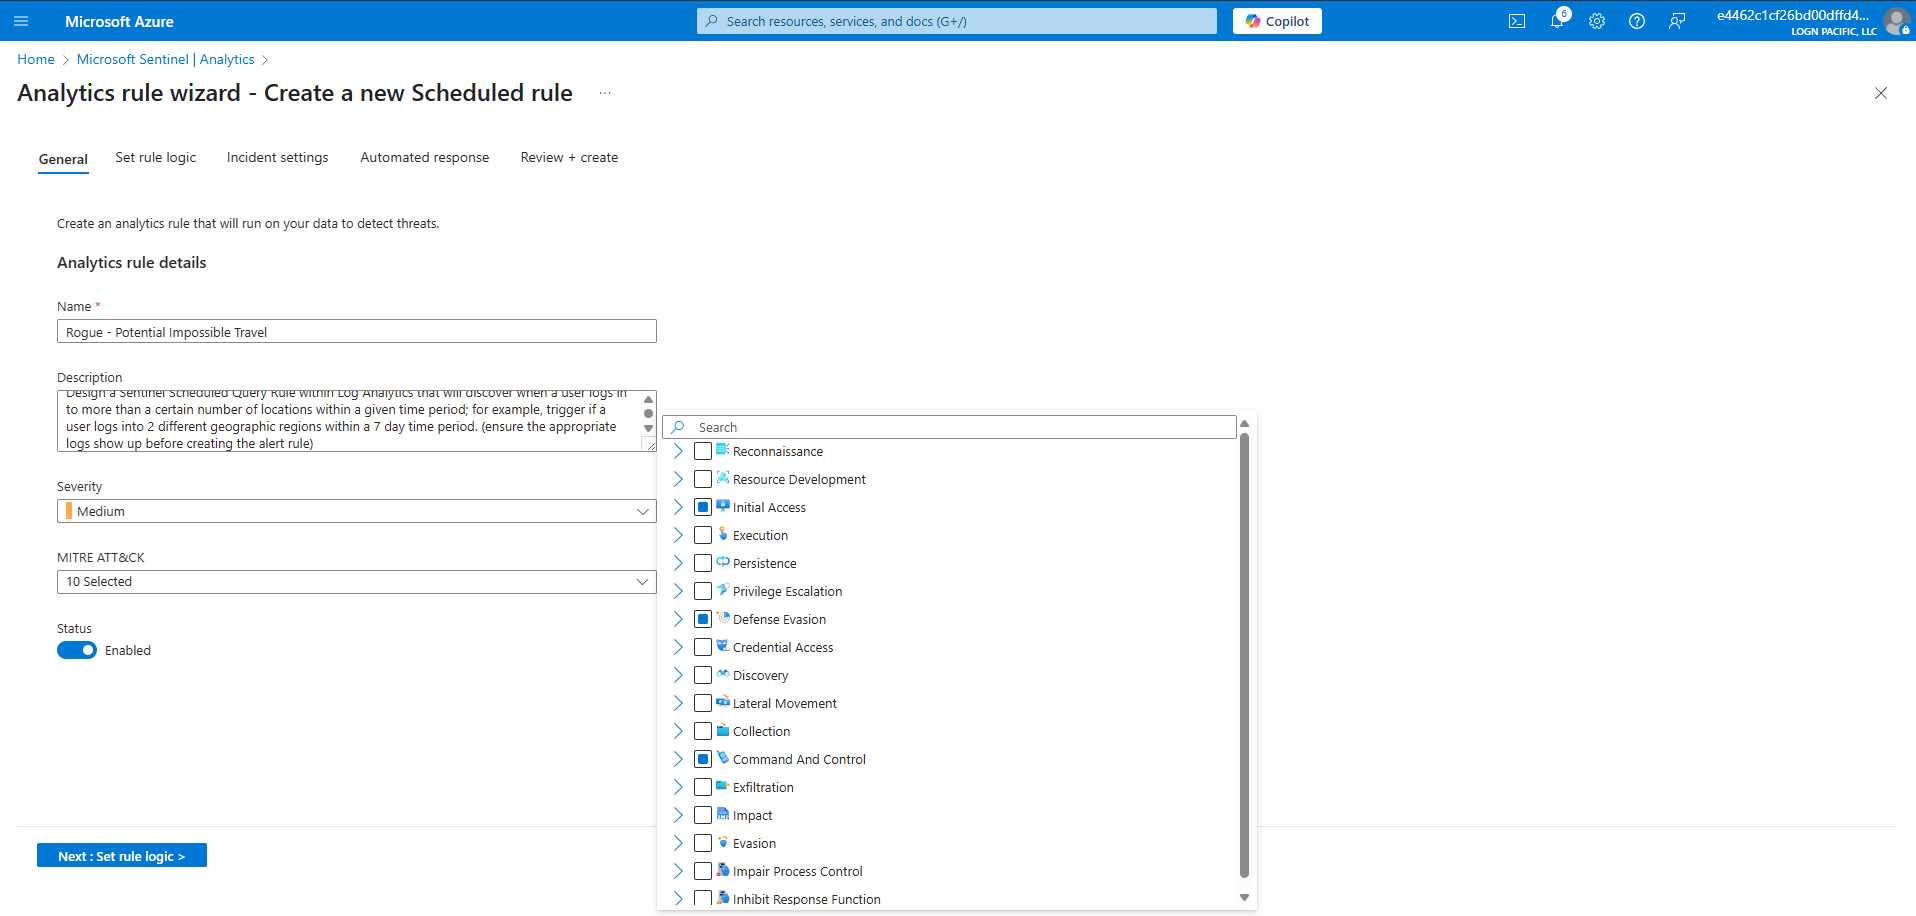Expand the Initial Access tactic chevron
The image size is (1916, 916).
click(678, 508)
